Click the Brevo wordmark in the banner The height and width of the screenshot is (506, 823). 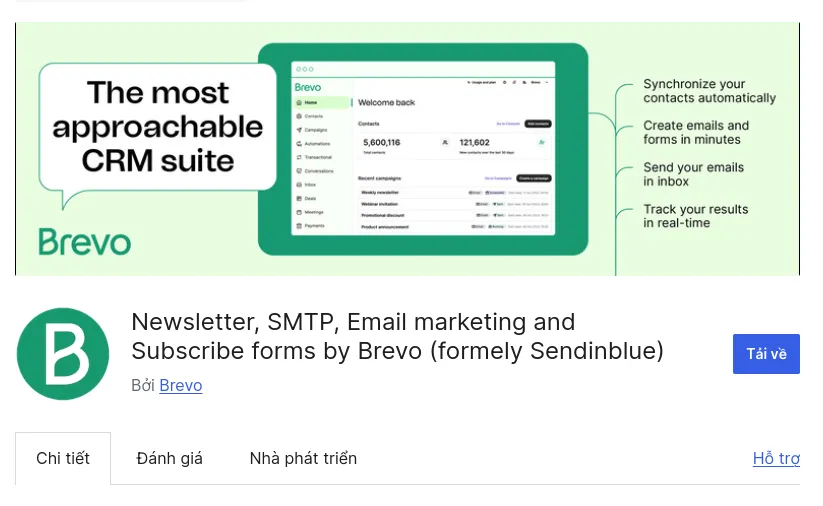(85, 242)
